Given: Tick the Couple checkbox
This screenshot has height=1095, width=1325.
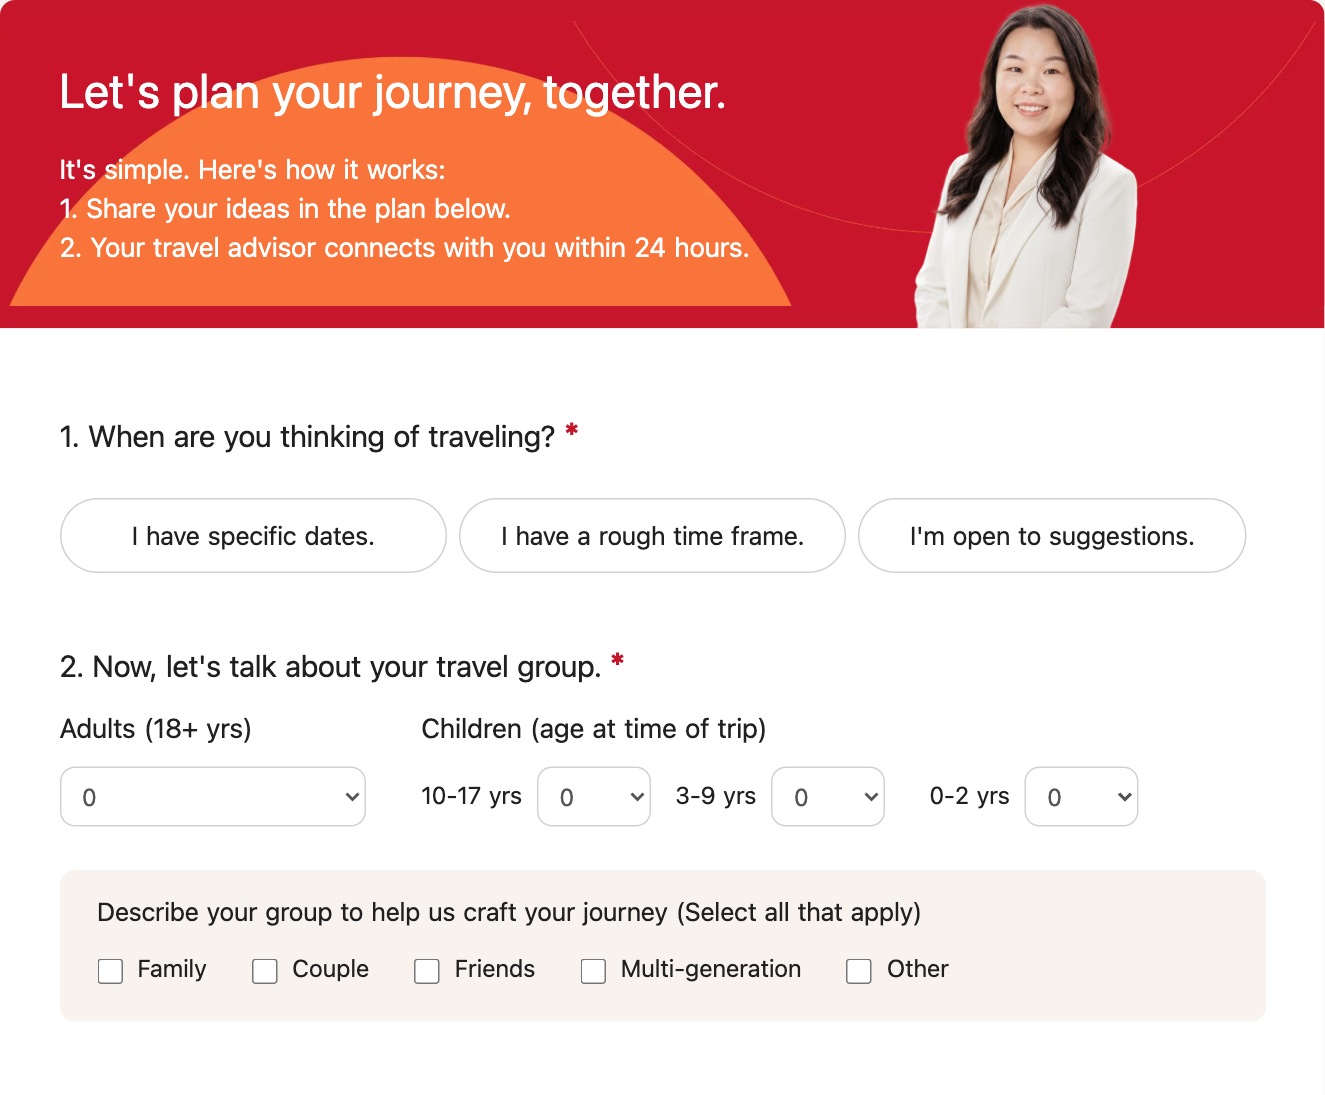Looking at the screenshot, I should (265, 971).
